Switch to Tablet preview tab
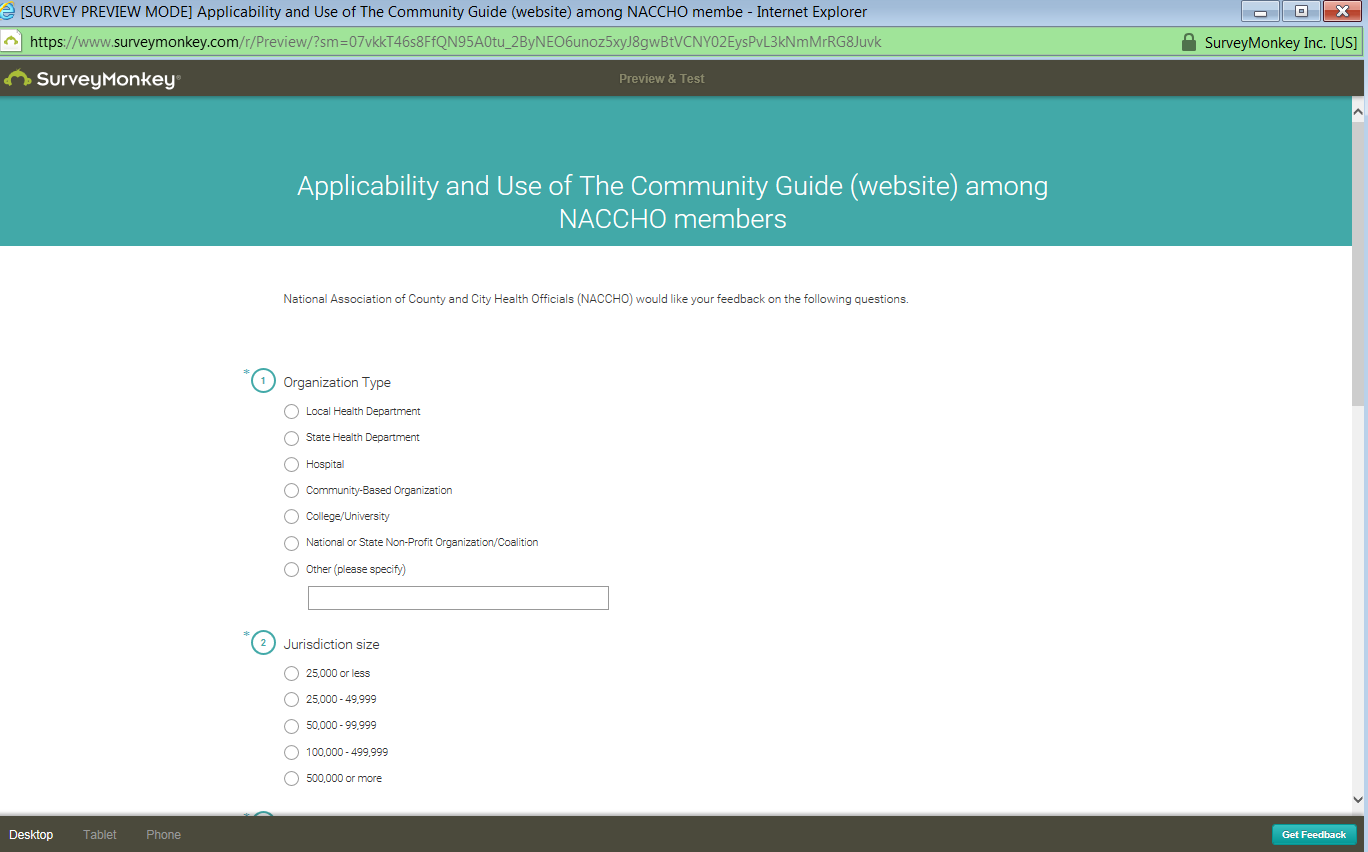Screen dimensions: 1368x852 100,835
